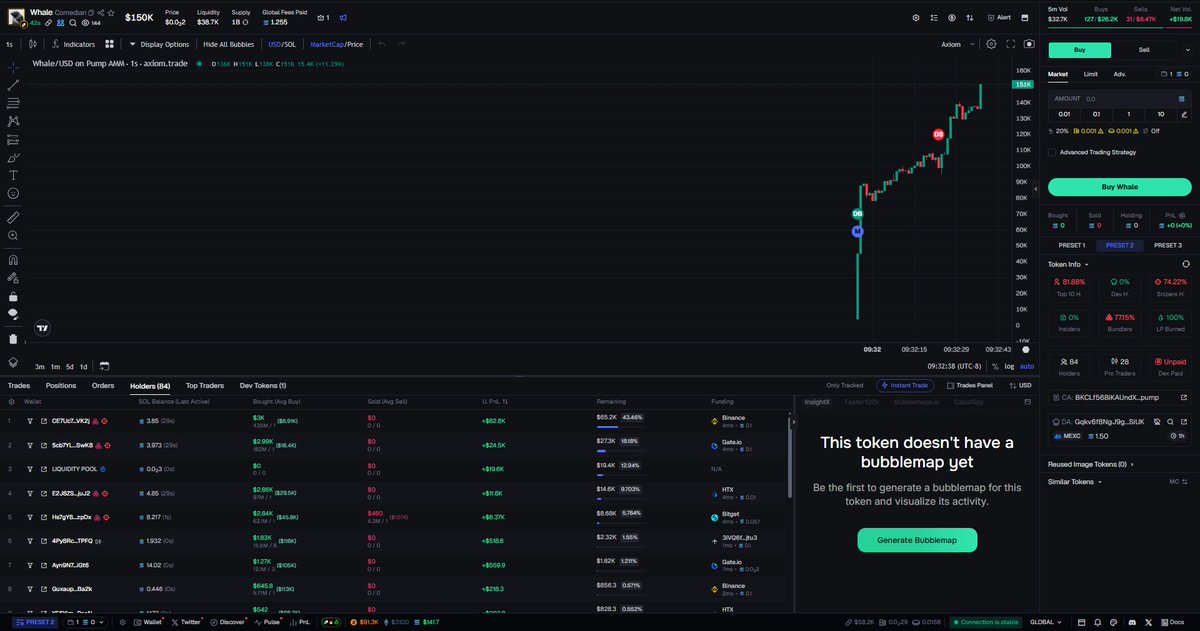The width and height of the screenshot is (1200, 631).
Task: Toggle auto scale on chart
Action: click(1026, 366)
